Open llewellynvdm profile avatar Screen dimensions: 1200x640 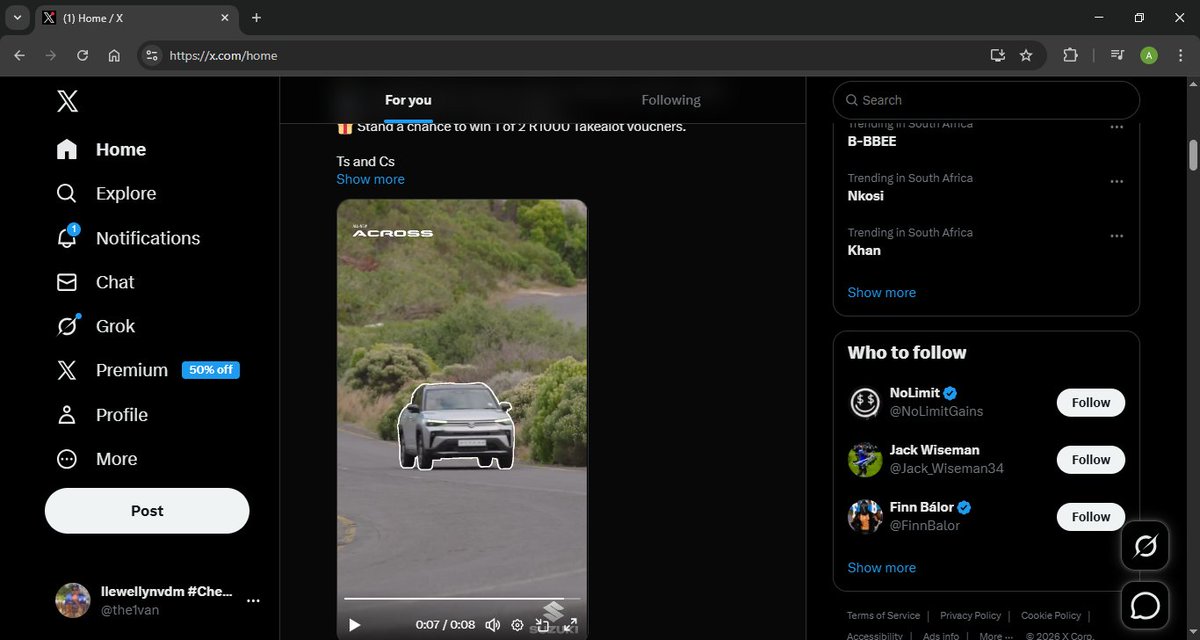72,600
